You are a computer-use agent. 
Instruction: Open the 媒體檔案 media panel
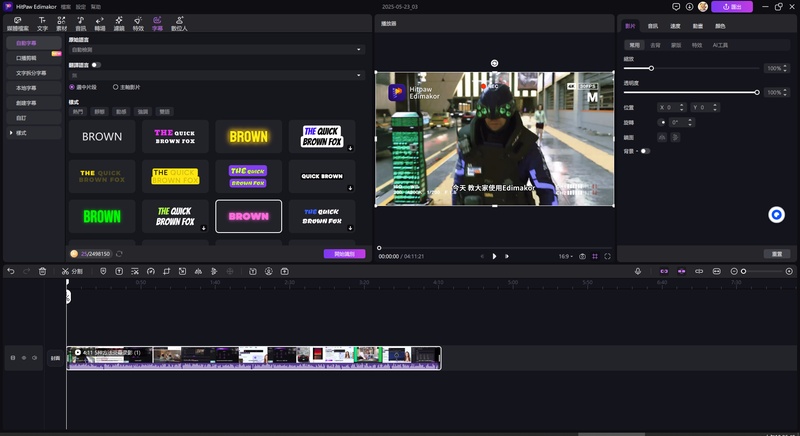click(19, 23)
